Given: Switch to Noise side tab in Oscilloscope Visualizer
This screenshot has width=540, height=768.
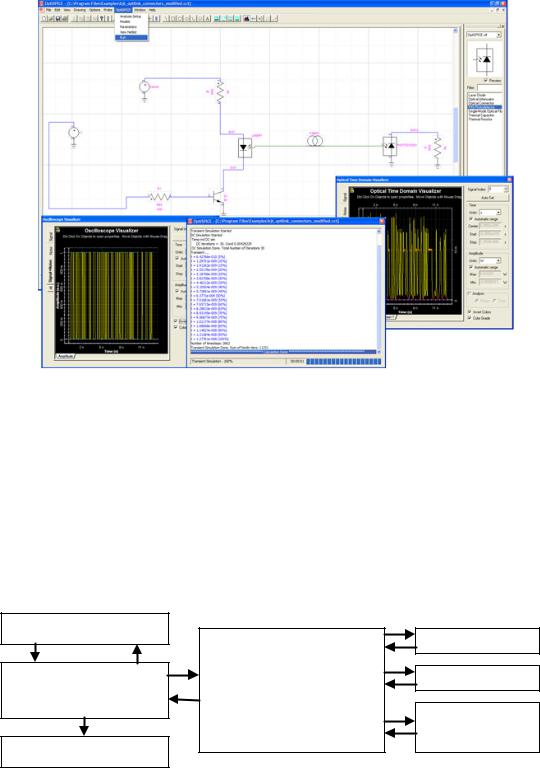Looking at the screenshot, I should [50, 251].
